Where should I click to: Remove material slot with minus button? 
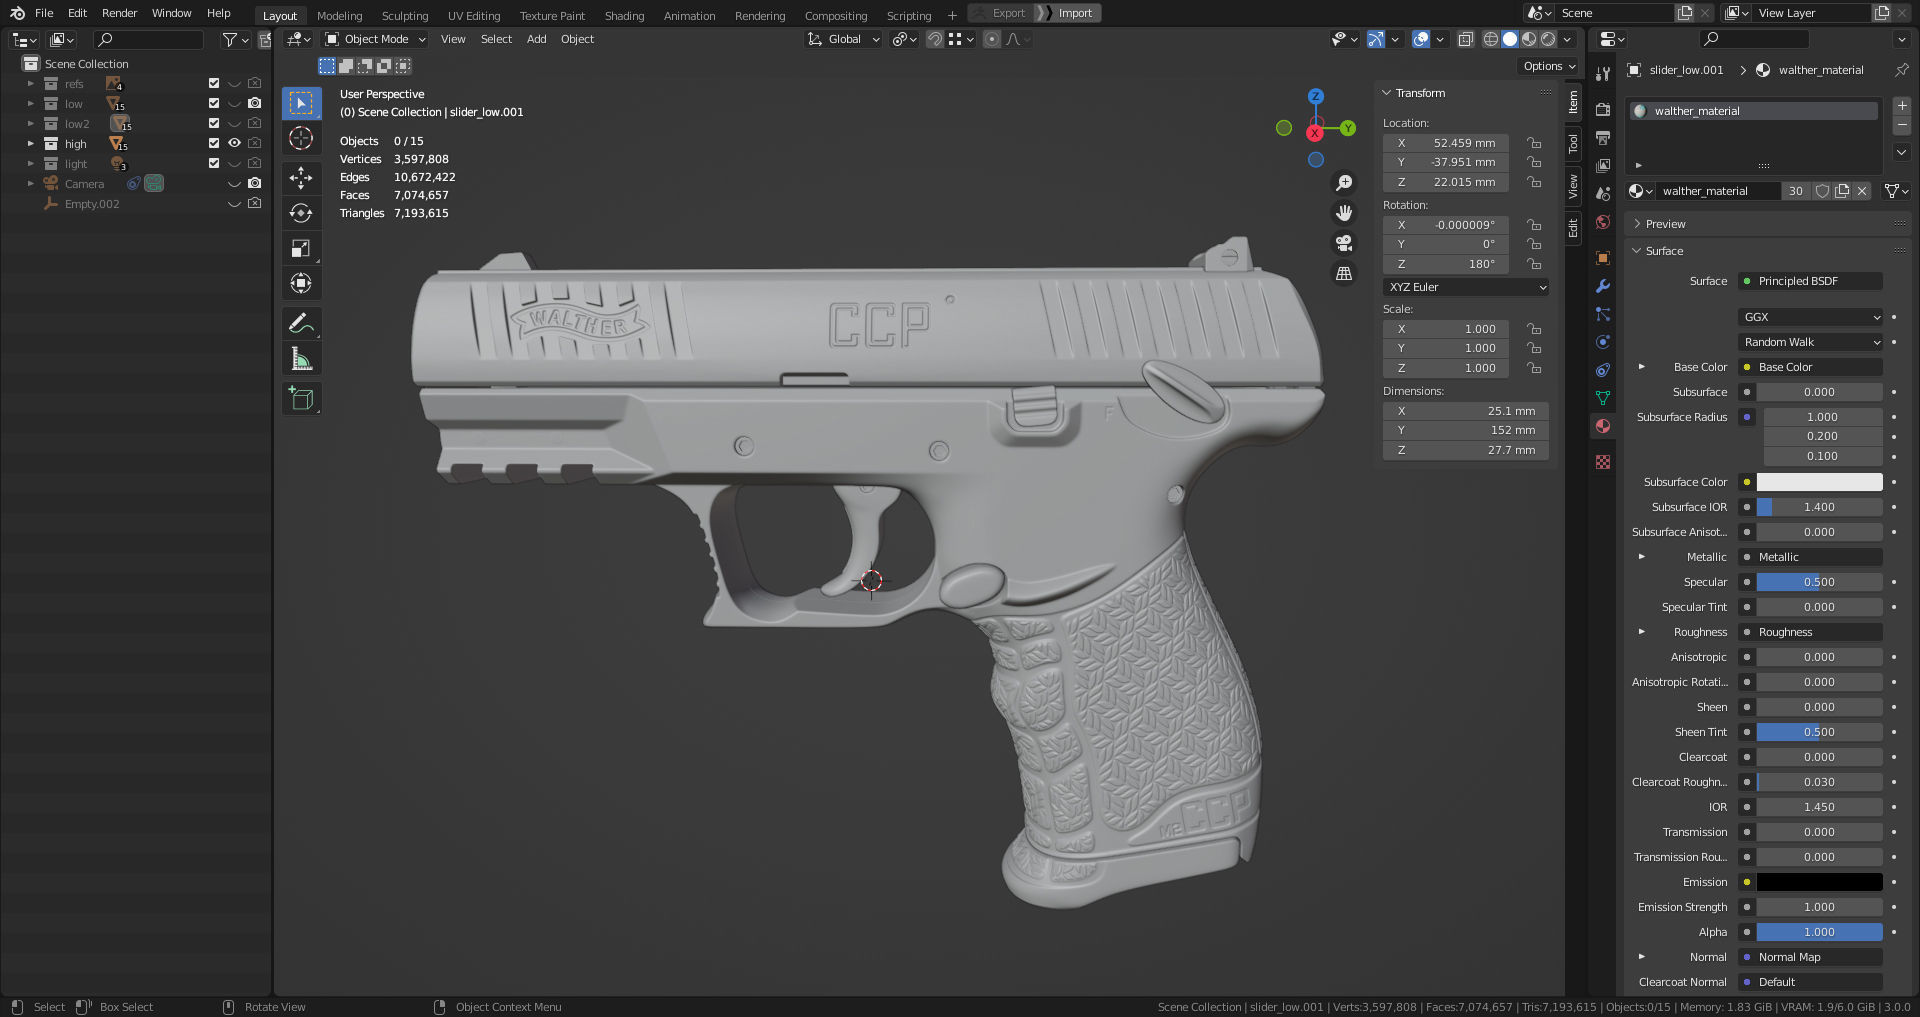pos(1901,125)
